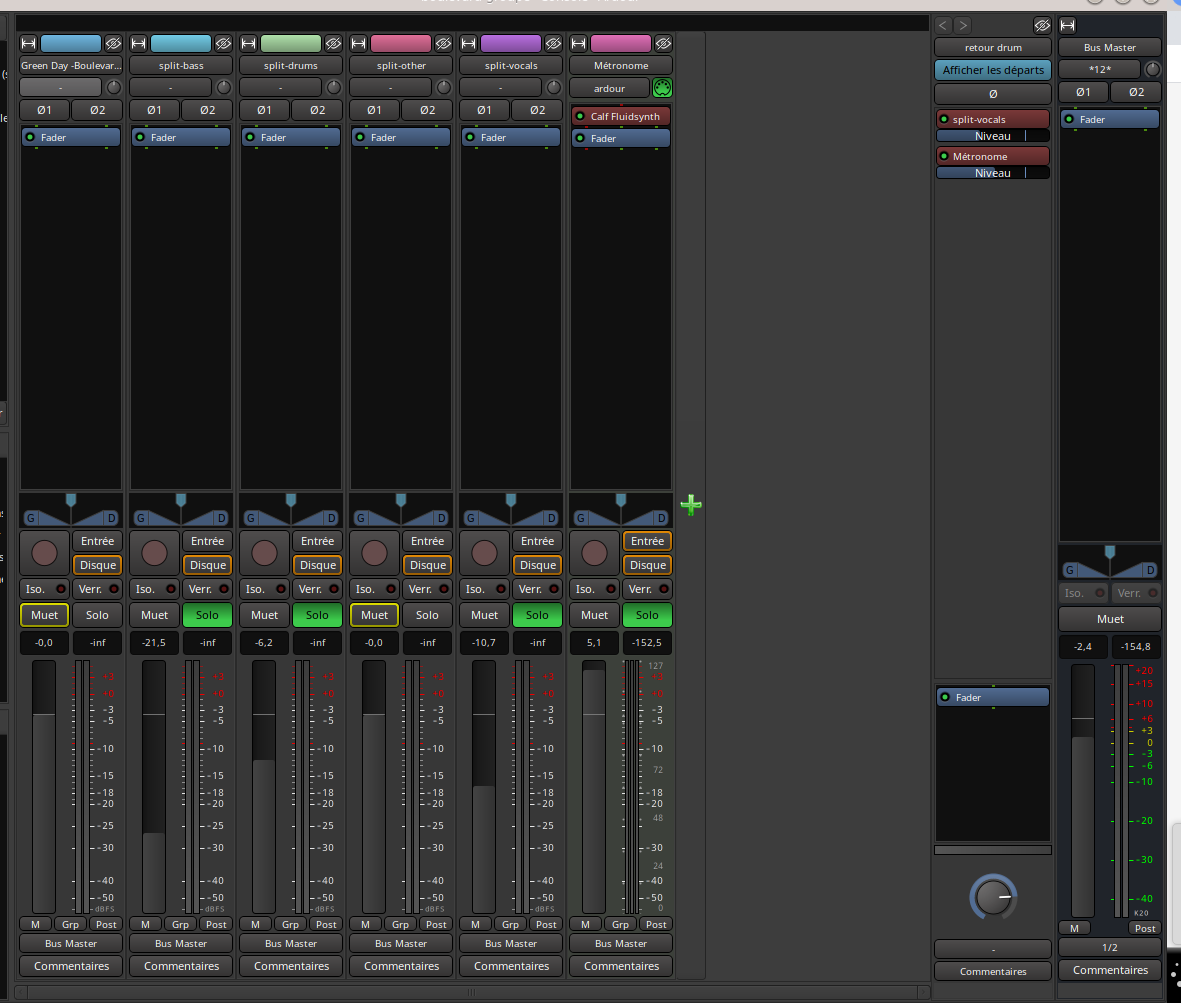Arm recording on split-vocals strip
This screenshot has height=1003, width=1181.
(484, 553)
